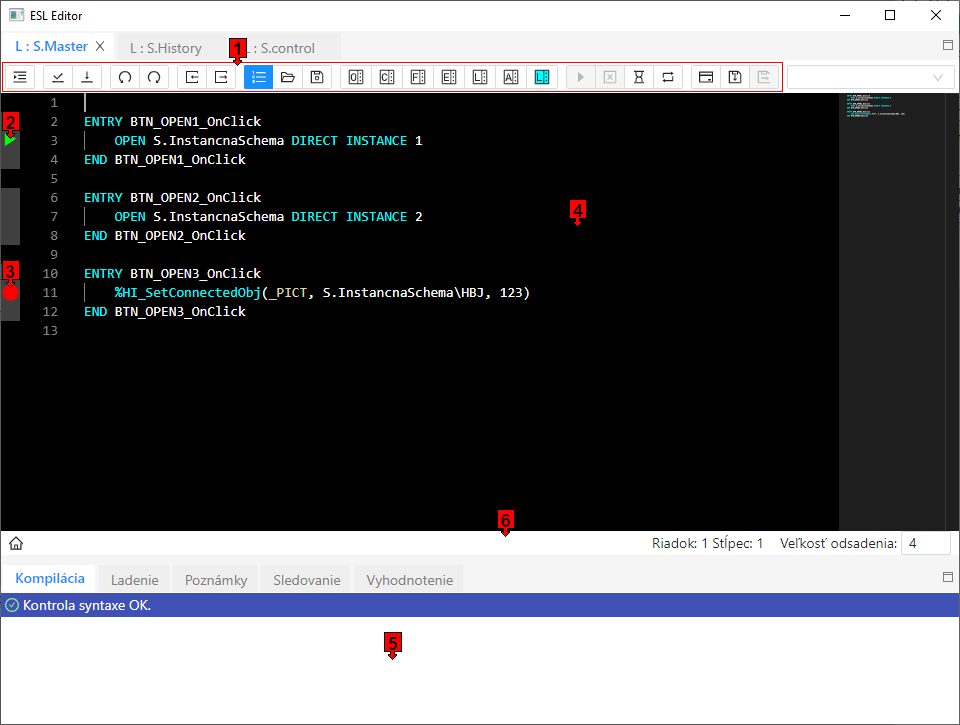The image size is (960, 725).
Task: Click the checkmark syntax check icon
Action: 59,77
